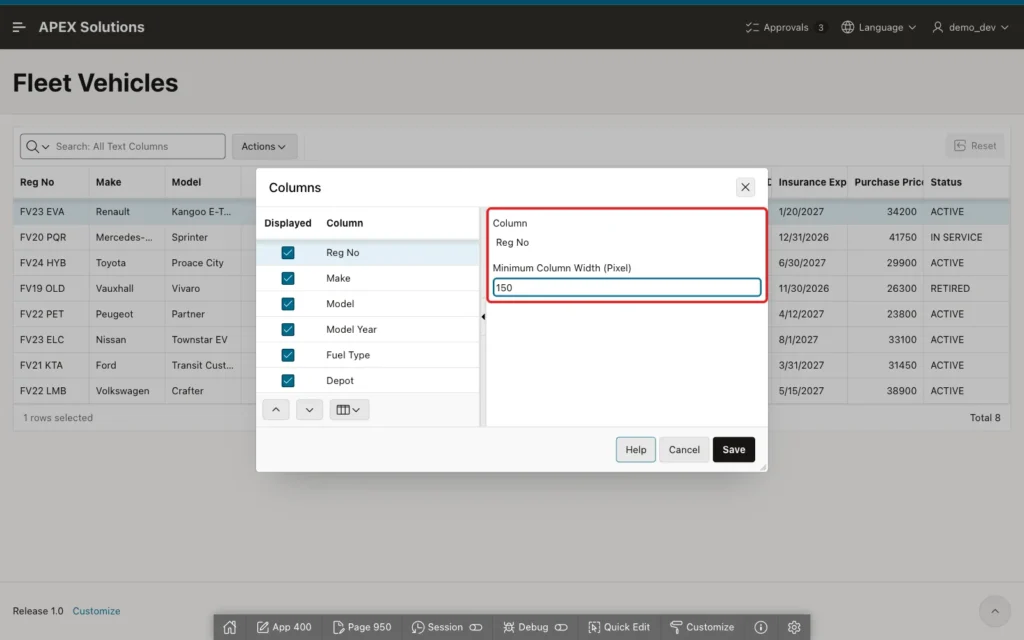
Task: Click the Search All Text Columns field
Action: [x=137, y=146]
